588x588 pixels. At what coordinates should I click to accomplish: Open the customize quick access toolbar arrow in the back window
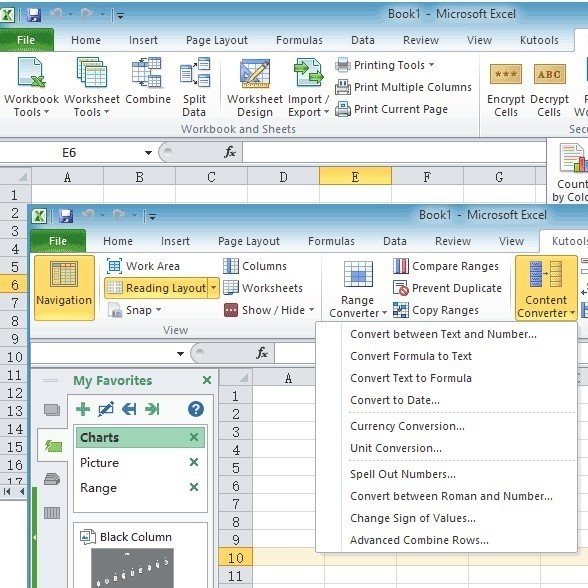click(x=120, y=15)
